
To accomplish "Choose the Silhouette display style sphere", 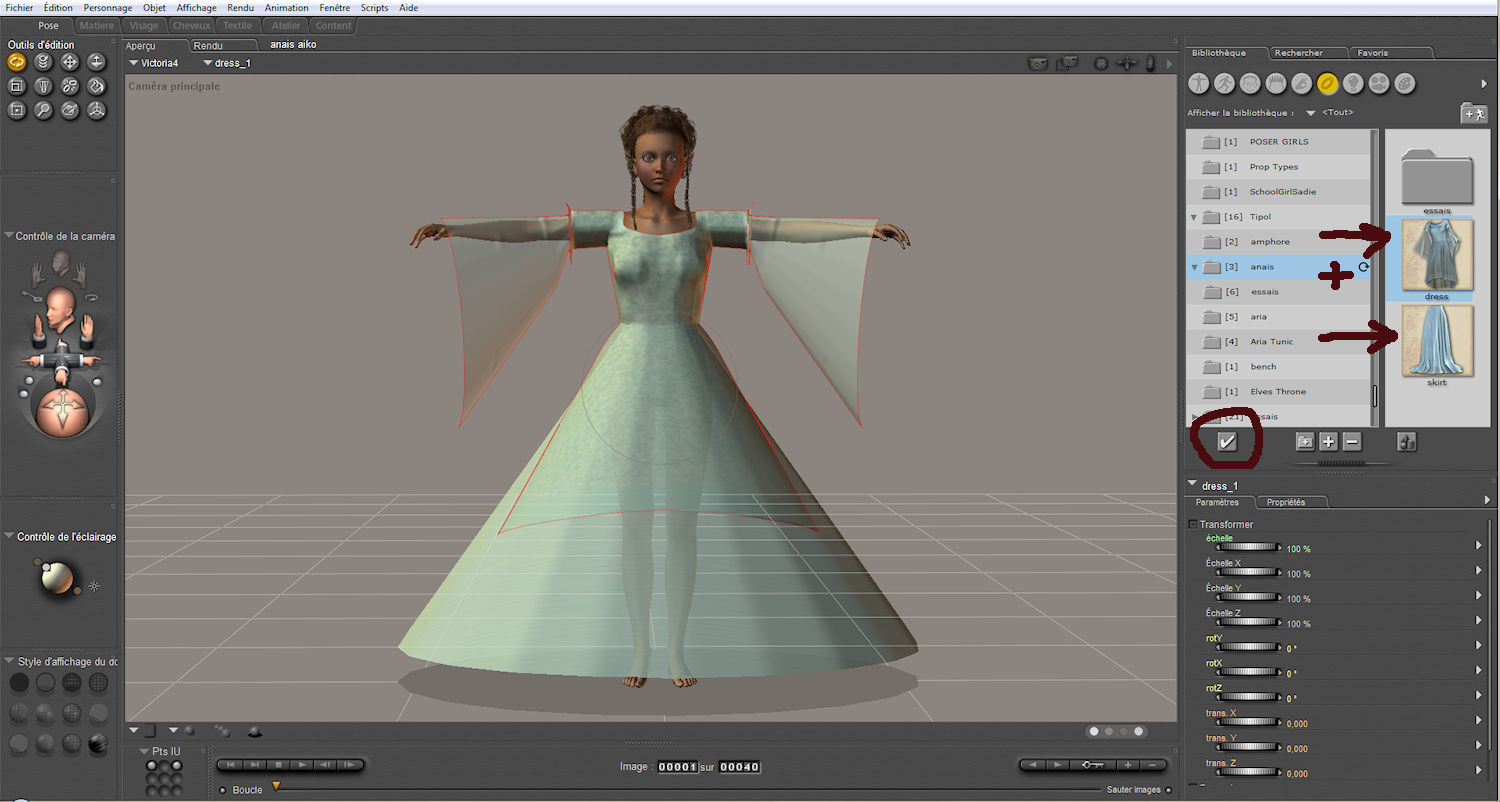I will click(19, 683).
